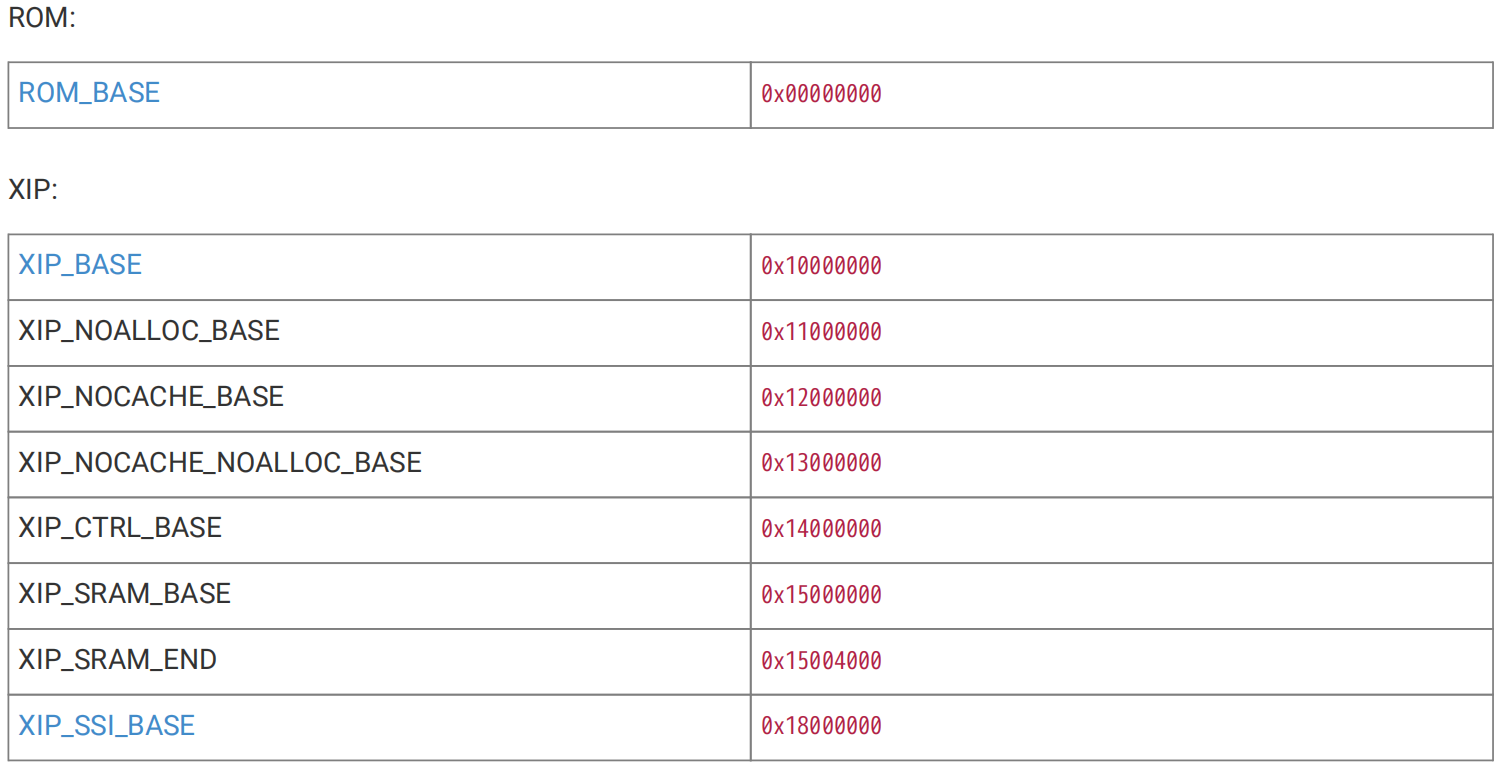
Task: Click the XIP_BASE address 0x10000000
Action: [x=821, y=266]
